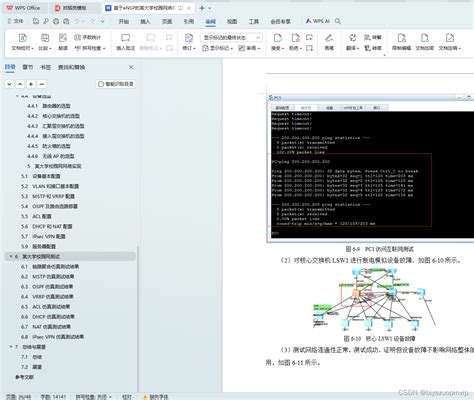474x400 pixels.
Task: Click the new tab plus button
Action: tap(202, 8)
